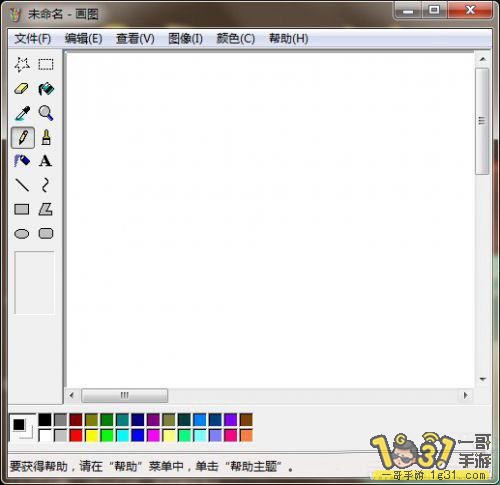This screenshot has height=485, width=500.
Task: Open the 帮助(H) menu
Action: 289,39
